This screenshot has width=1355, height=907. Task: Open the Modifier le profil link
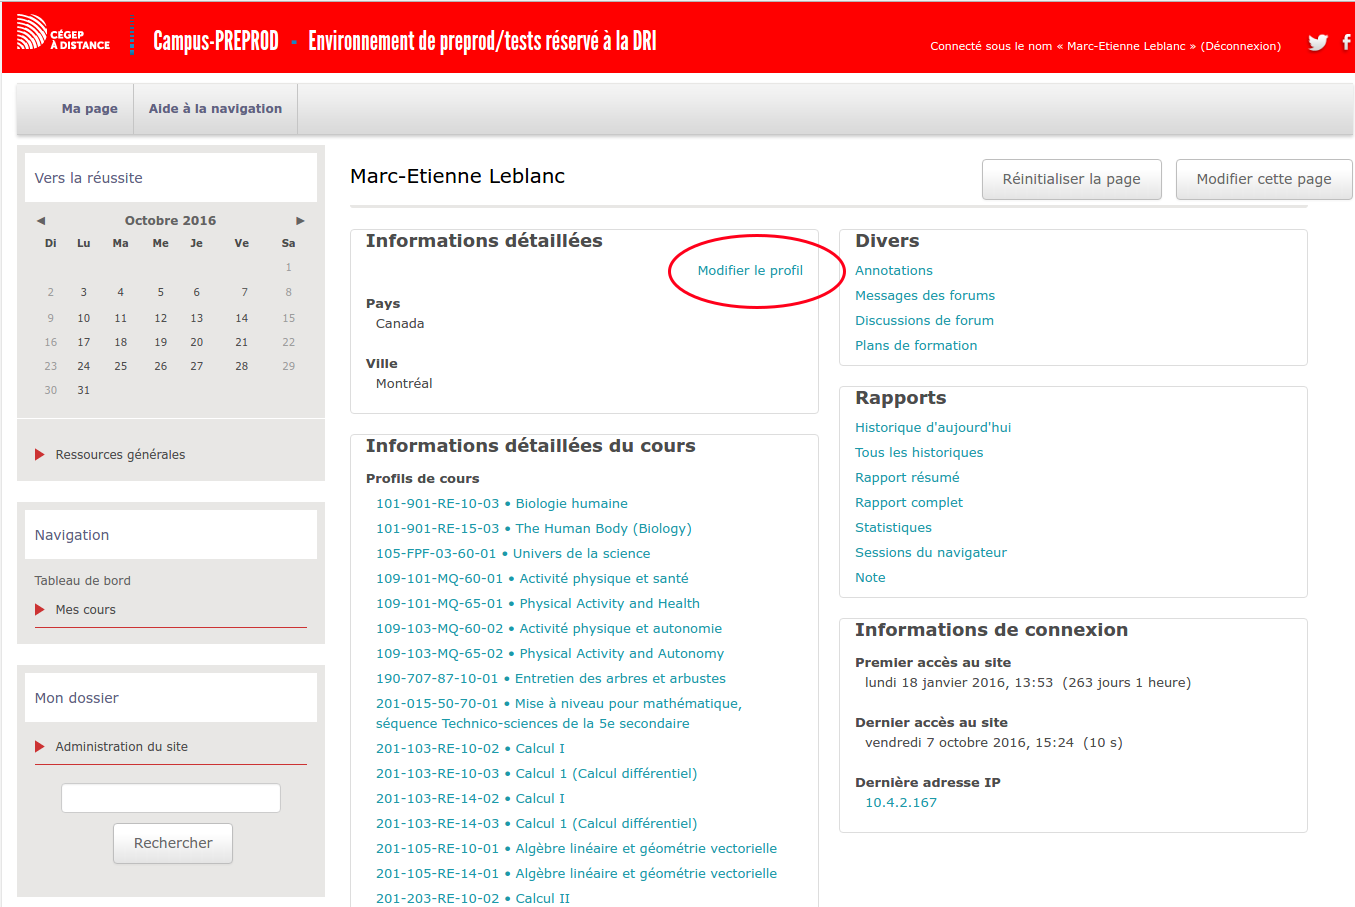click(x=750, y=271)
